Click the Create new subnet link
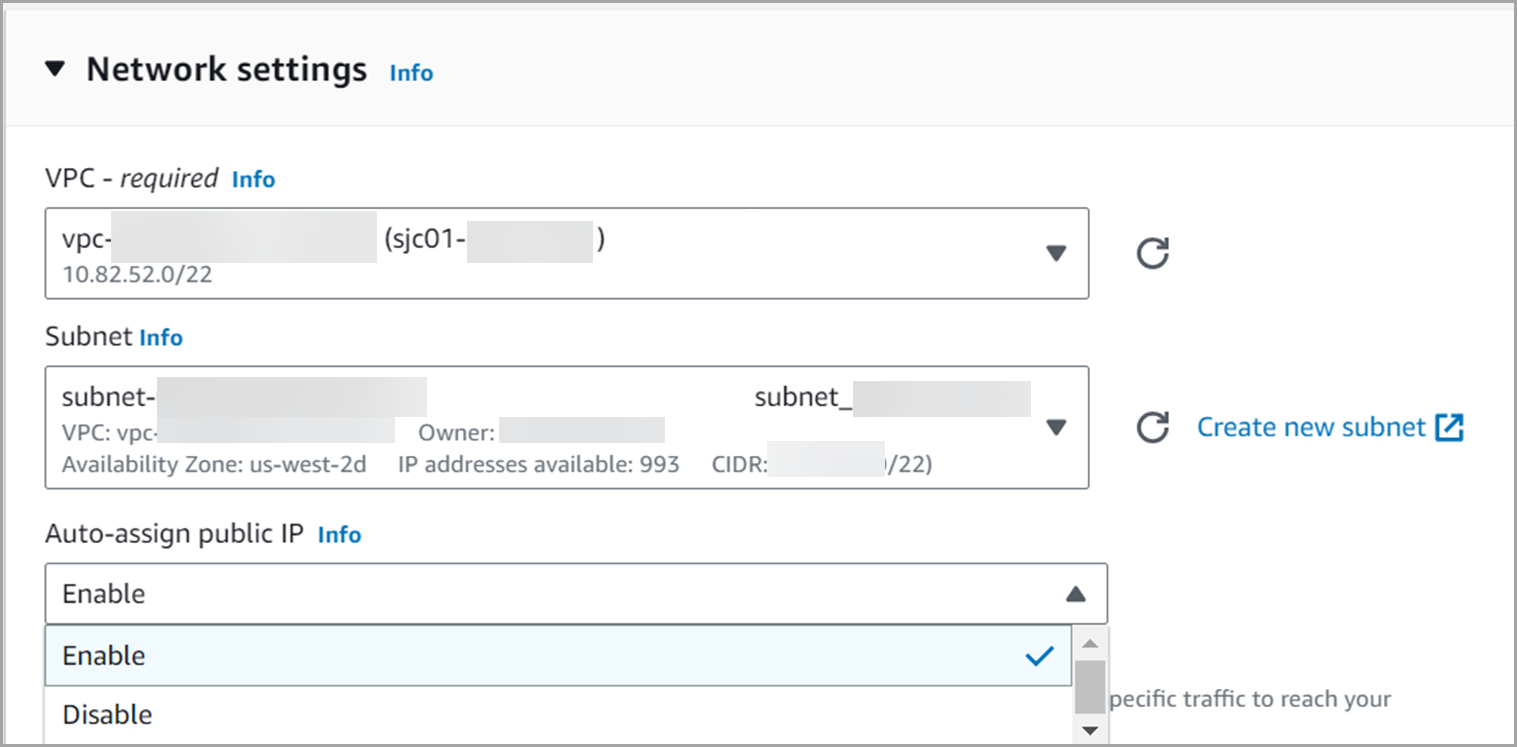1517x747 pixels. (1311, 427)
